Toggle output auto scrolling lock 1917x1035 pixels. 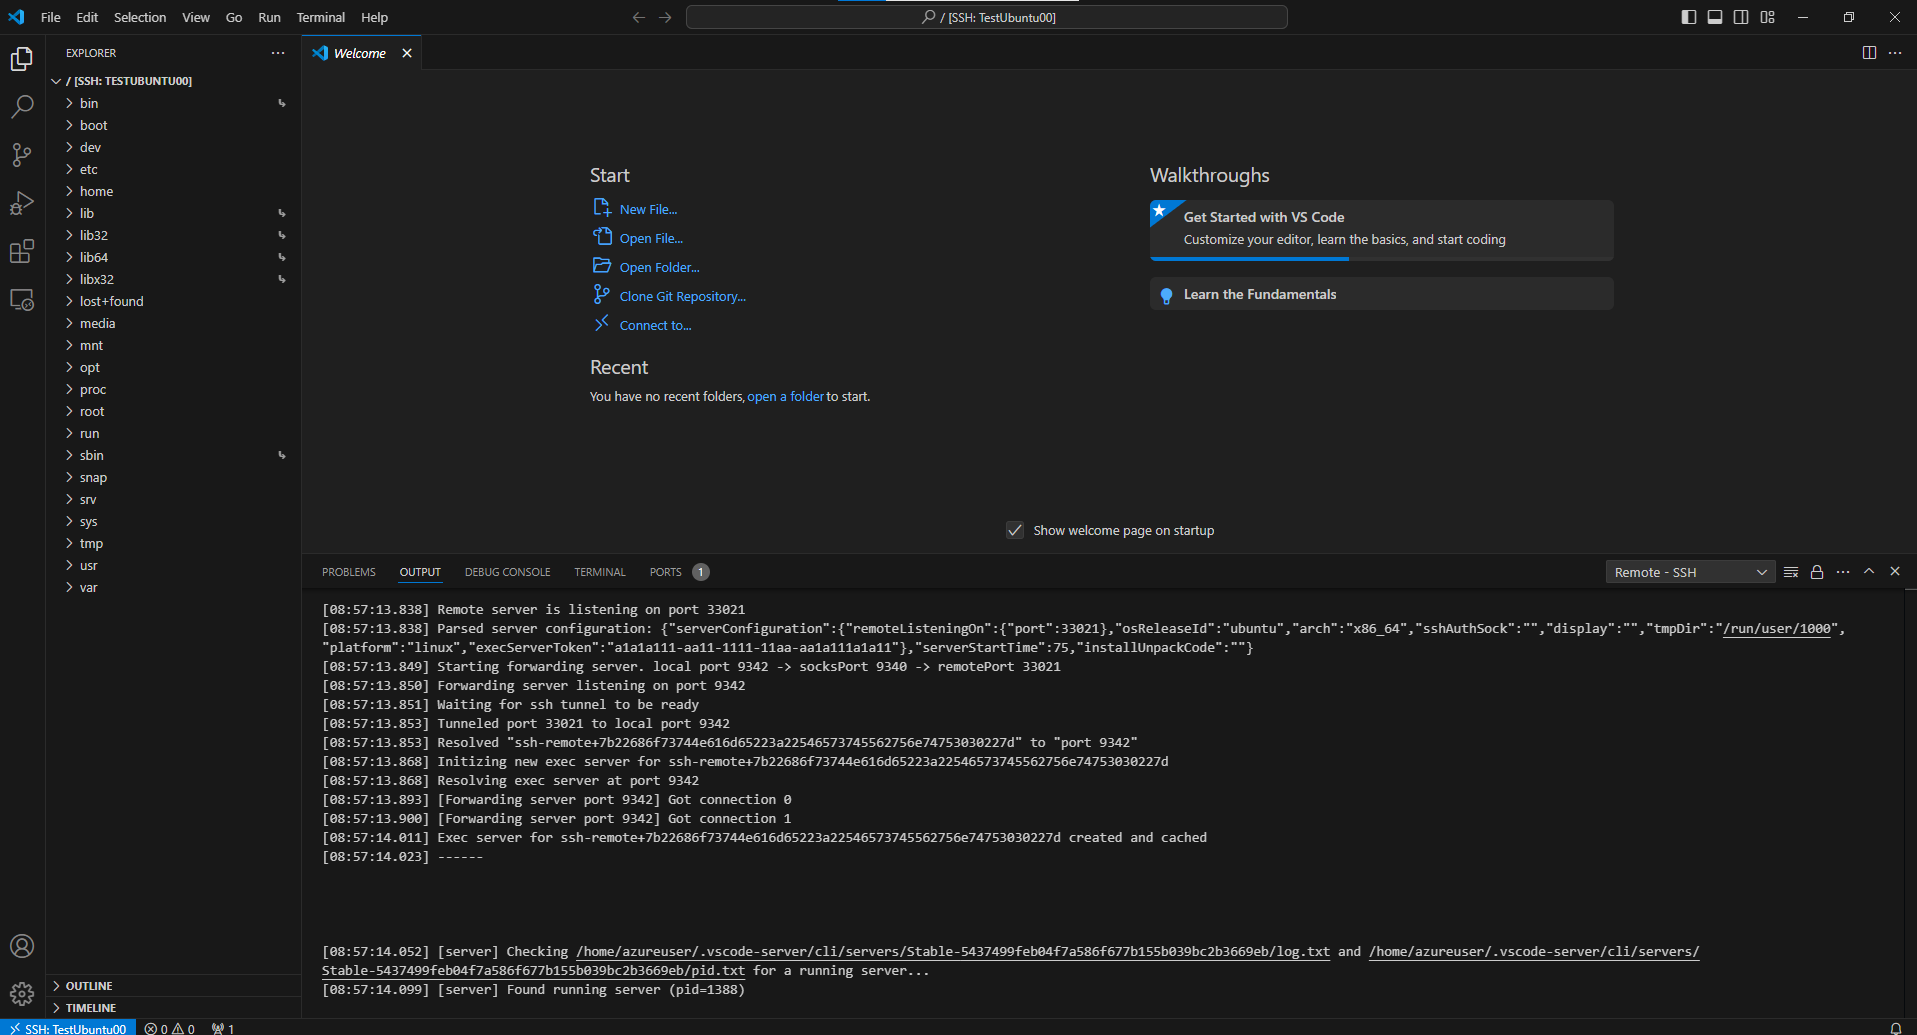pos(1817,572)
